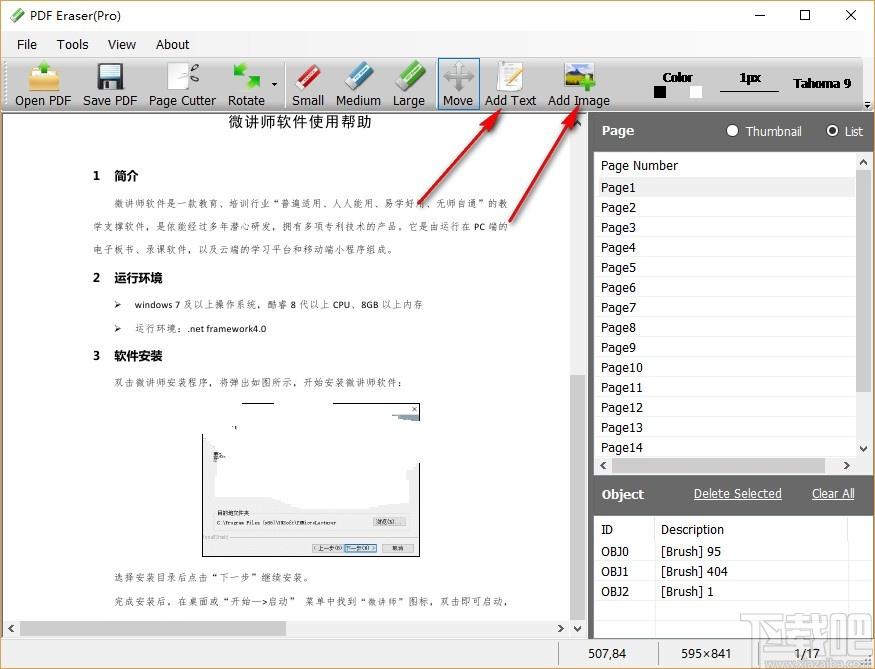Click the Delete Selected link

[x=737, y=494]
